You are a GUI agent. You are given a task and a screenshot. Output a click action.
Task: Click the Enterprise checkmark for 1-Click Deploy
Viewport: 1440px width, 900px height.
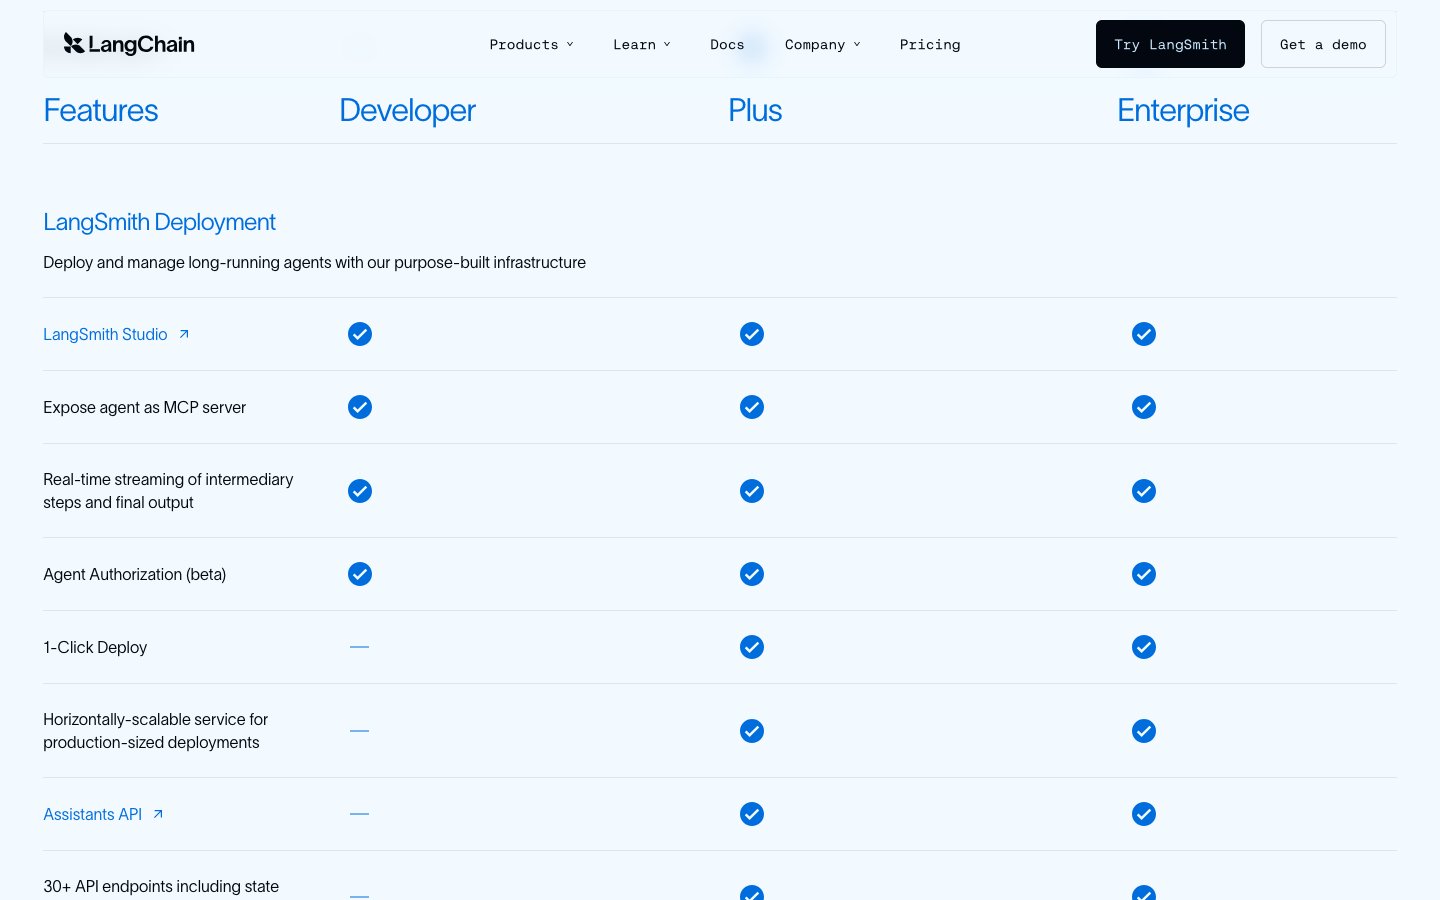coord(1144,647)
